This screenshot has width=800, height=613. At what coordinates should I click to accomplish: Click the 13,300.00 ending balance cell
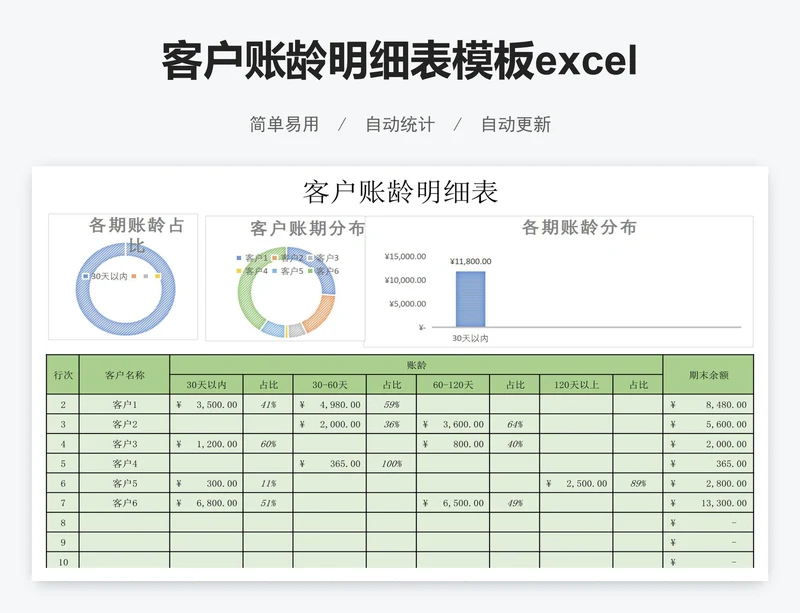708,503
